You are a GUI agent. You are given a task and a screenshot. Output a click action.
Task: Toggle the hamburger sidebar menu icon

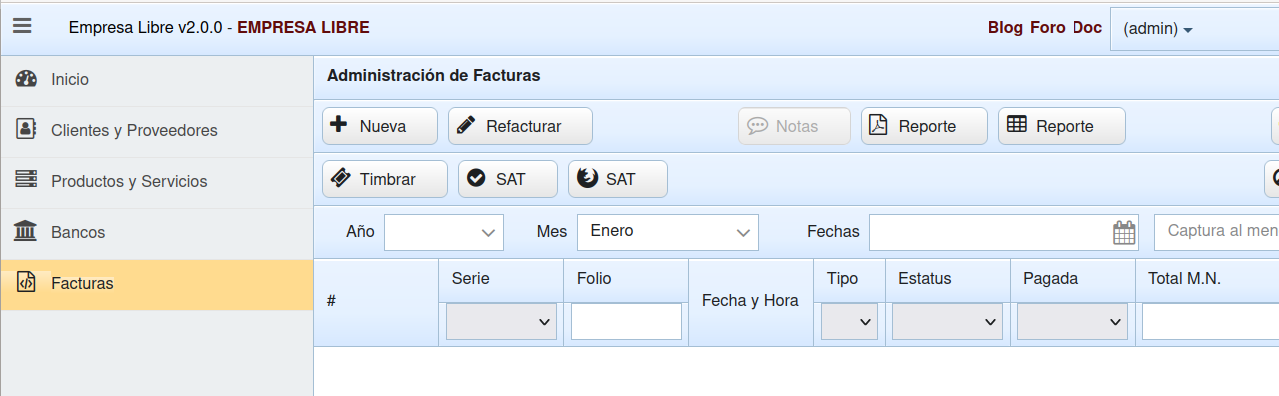click(22, 26)
